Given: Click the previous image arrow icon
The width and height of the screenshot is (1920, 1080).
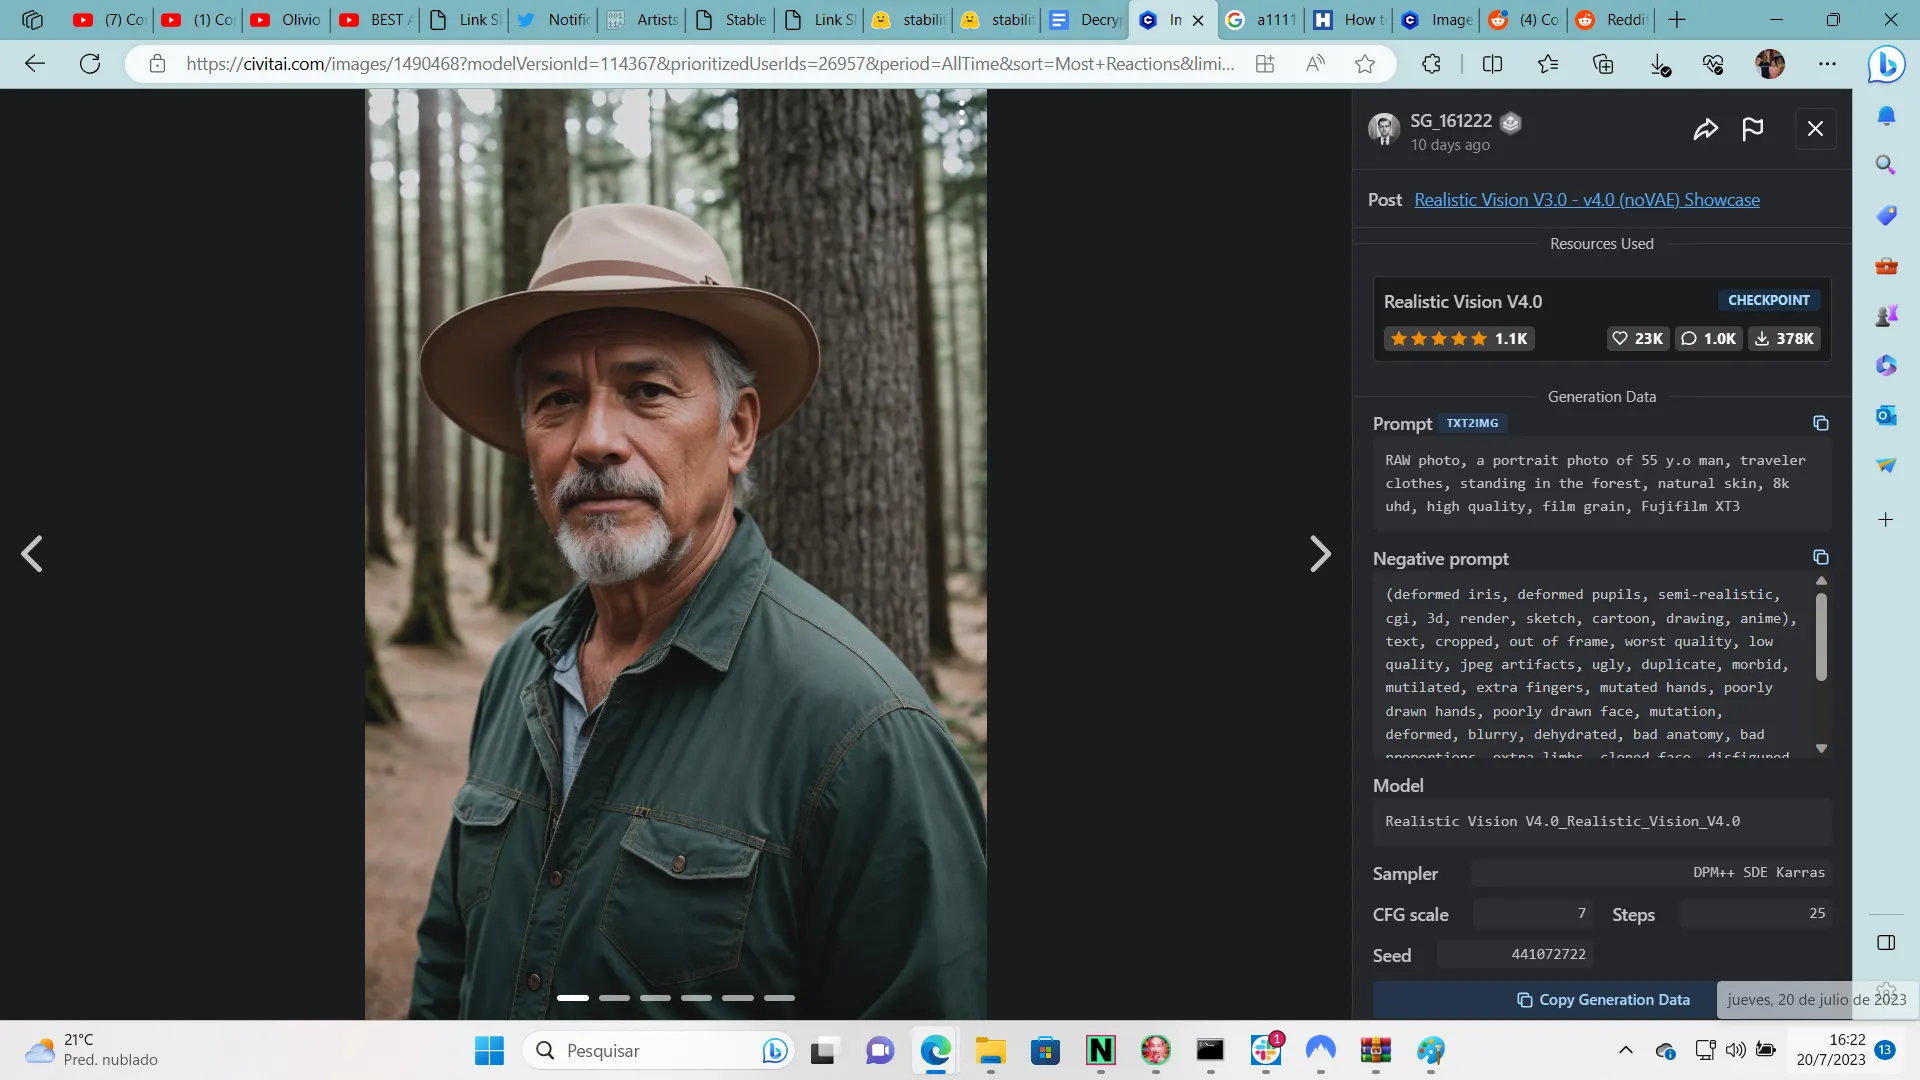Looking at the screenshot, I should pos(32,555).
